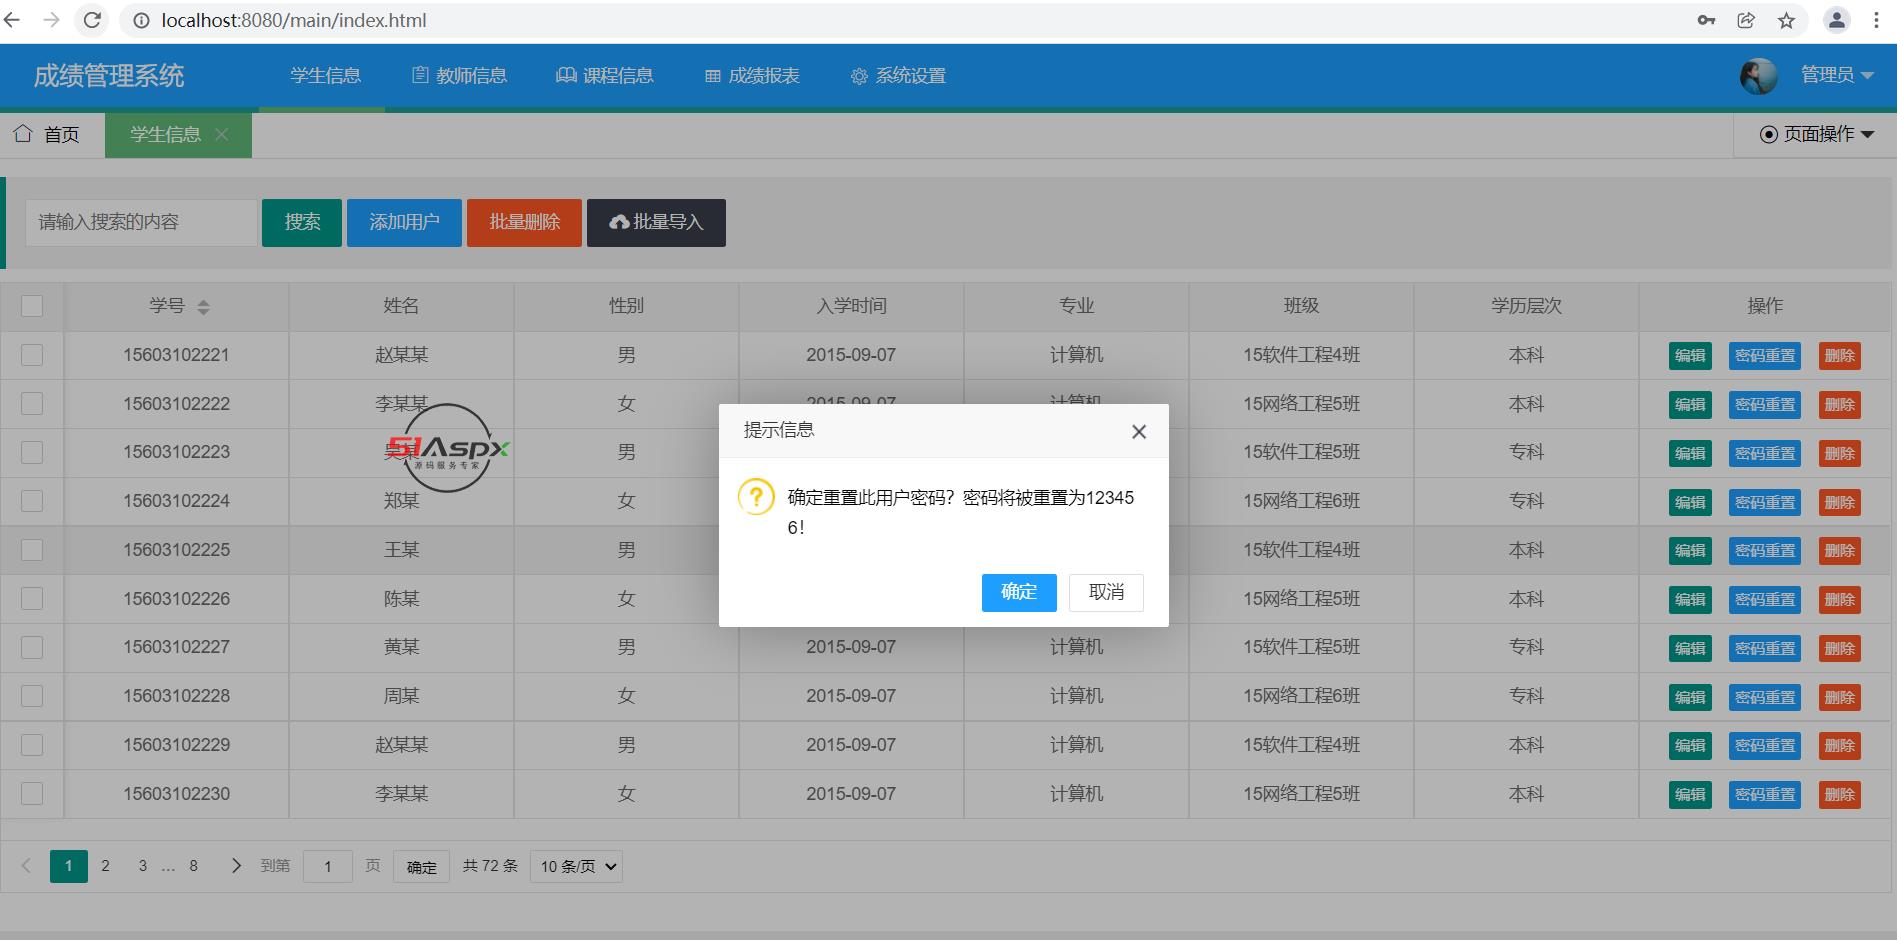Go back using browser back arrow
1897x940 pixels.
coord(12,20)
